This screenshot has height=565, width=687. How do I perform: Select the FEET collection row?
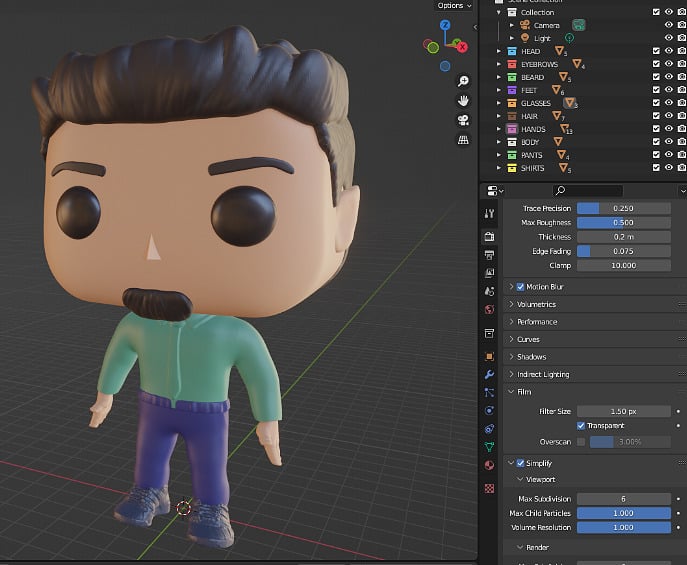click(x=583, y=90)
